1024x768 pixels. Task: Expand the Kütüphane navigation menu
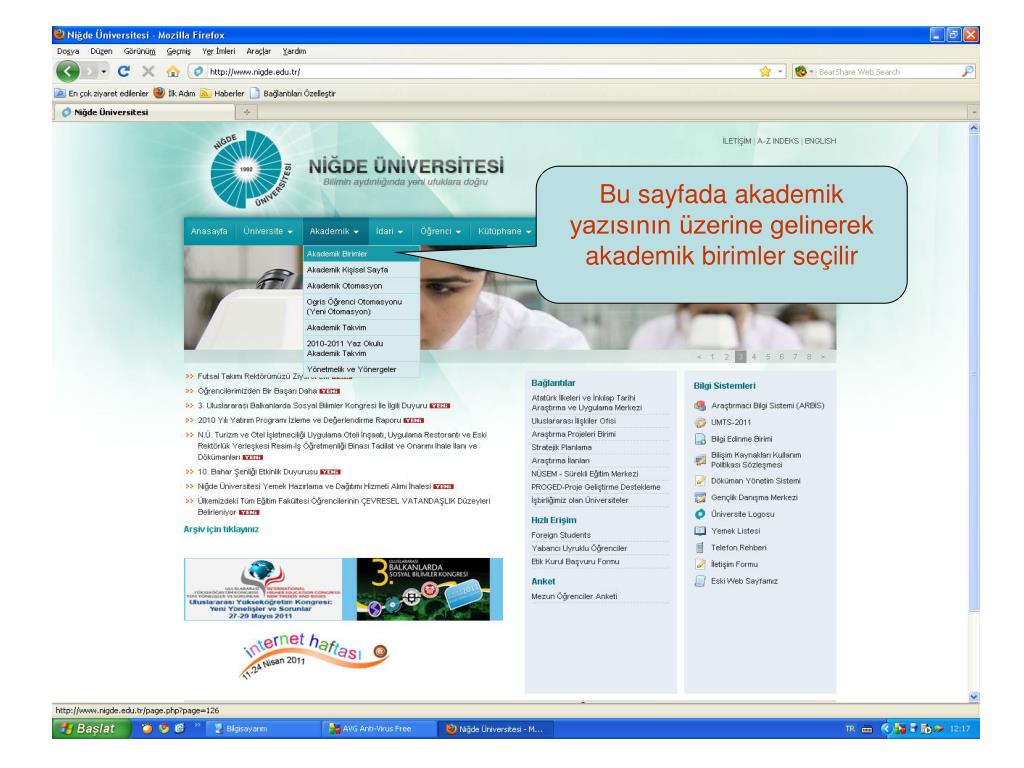pyautogui.click(x=504, y=231)
